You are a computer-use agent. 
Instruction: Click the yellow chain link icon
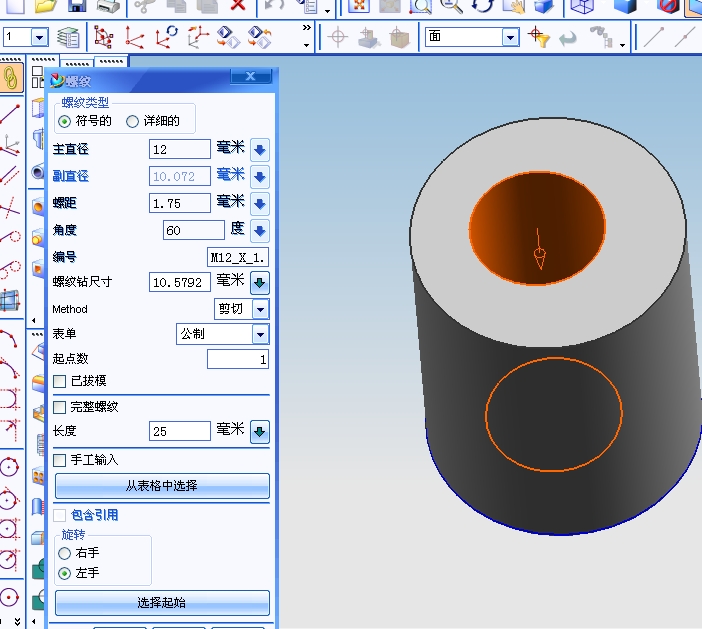click(11, 78)
